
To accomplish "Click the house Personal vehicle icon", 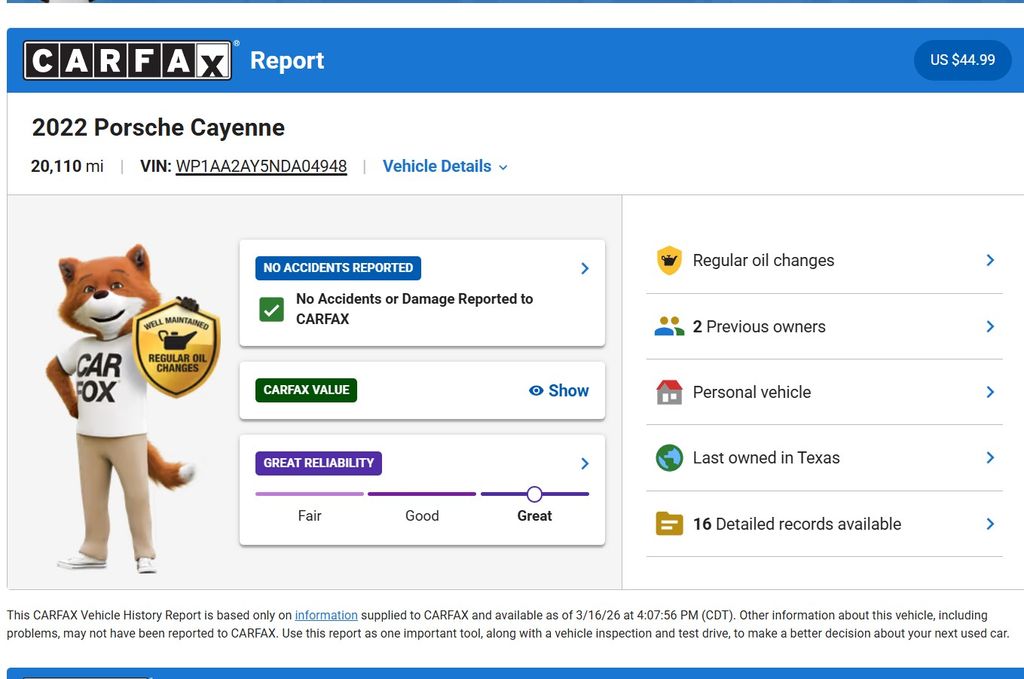I will (669, 392).
